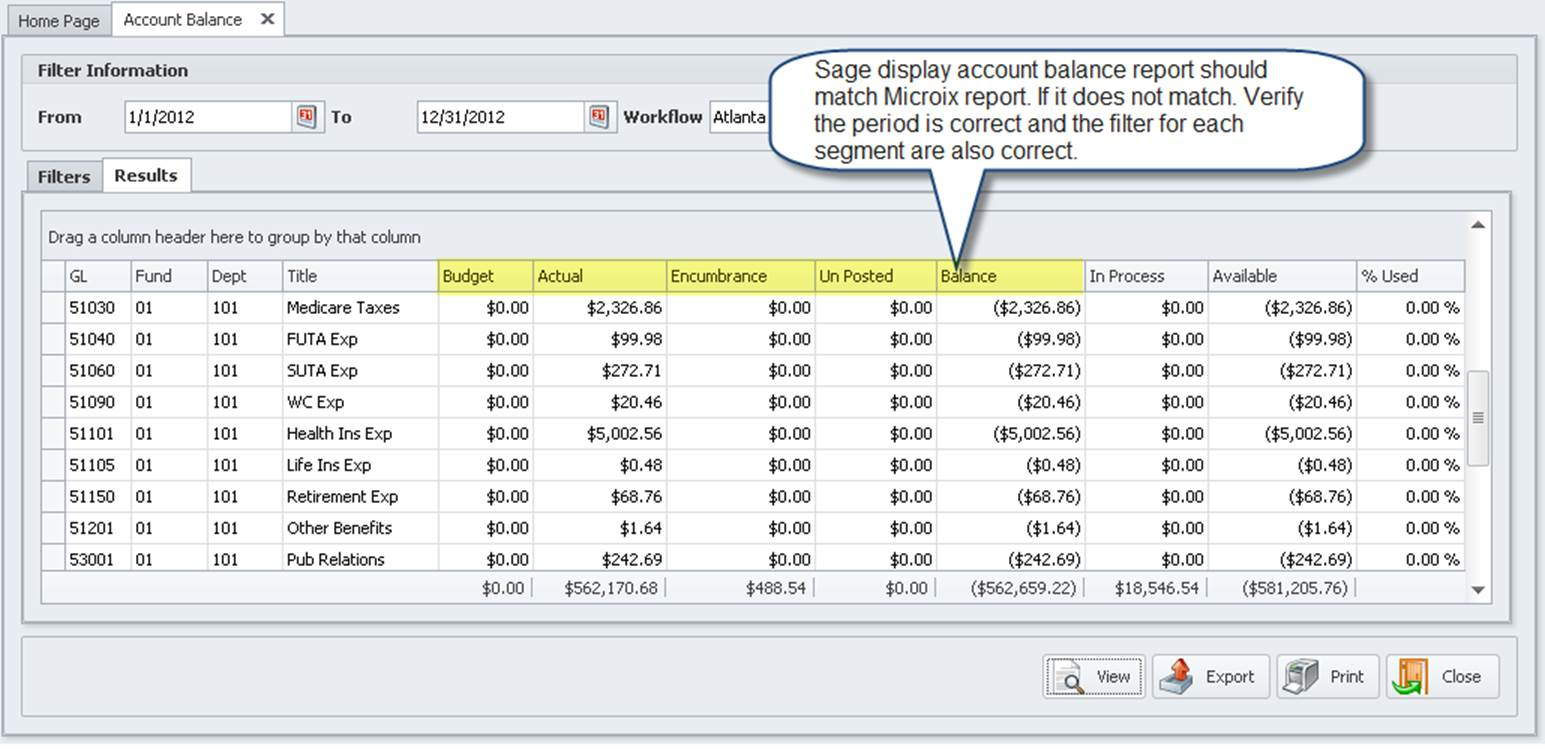The width and height of the screenshot is (1545, 756).
Task: Click the From date input field
Action: coord(210,117)
